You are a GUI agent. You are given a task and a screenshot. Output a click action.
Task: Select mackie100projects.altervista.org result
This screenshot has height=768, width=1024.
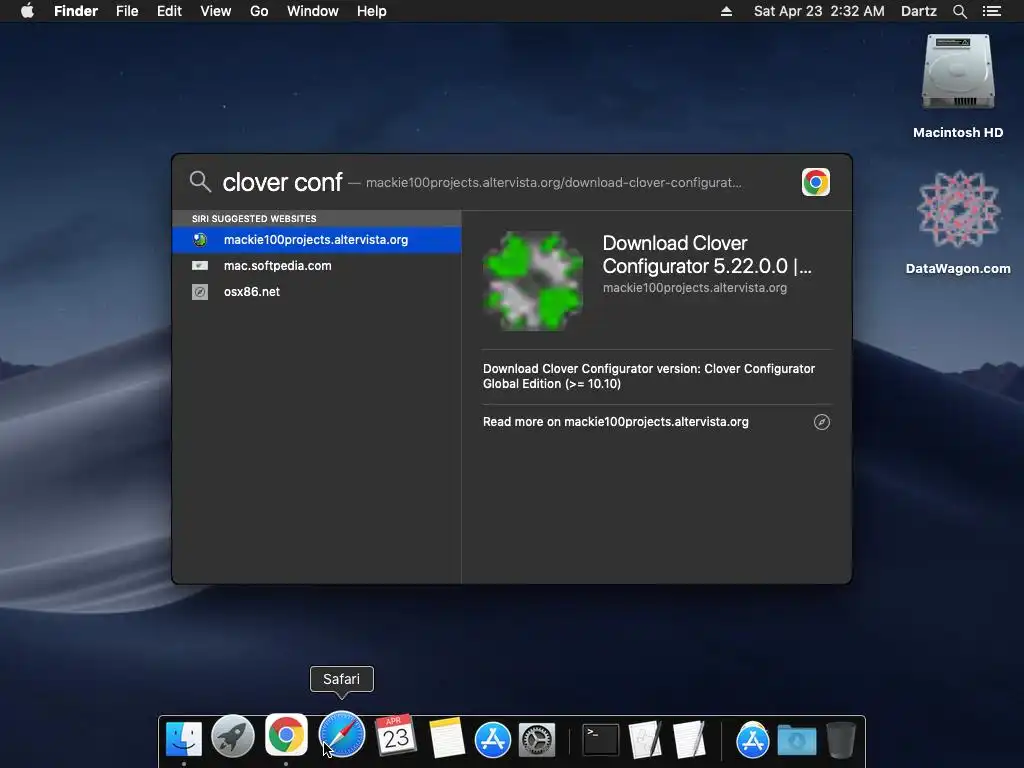point(317,240)
